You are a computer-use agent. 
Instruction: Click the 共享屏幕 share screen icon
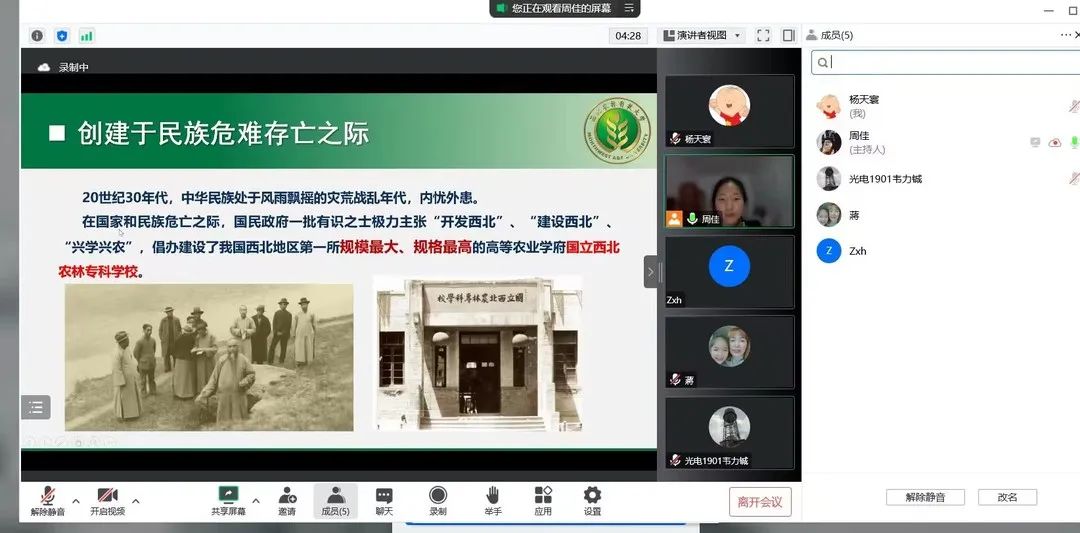tap(228, 495)
